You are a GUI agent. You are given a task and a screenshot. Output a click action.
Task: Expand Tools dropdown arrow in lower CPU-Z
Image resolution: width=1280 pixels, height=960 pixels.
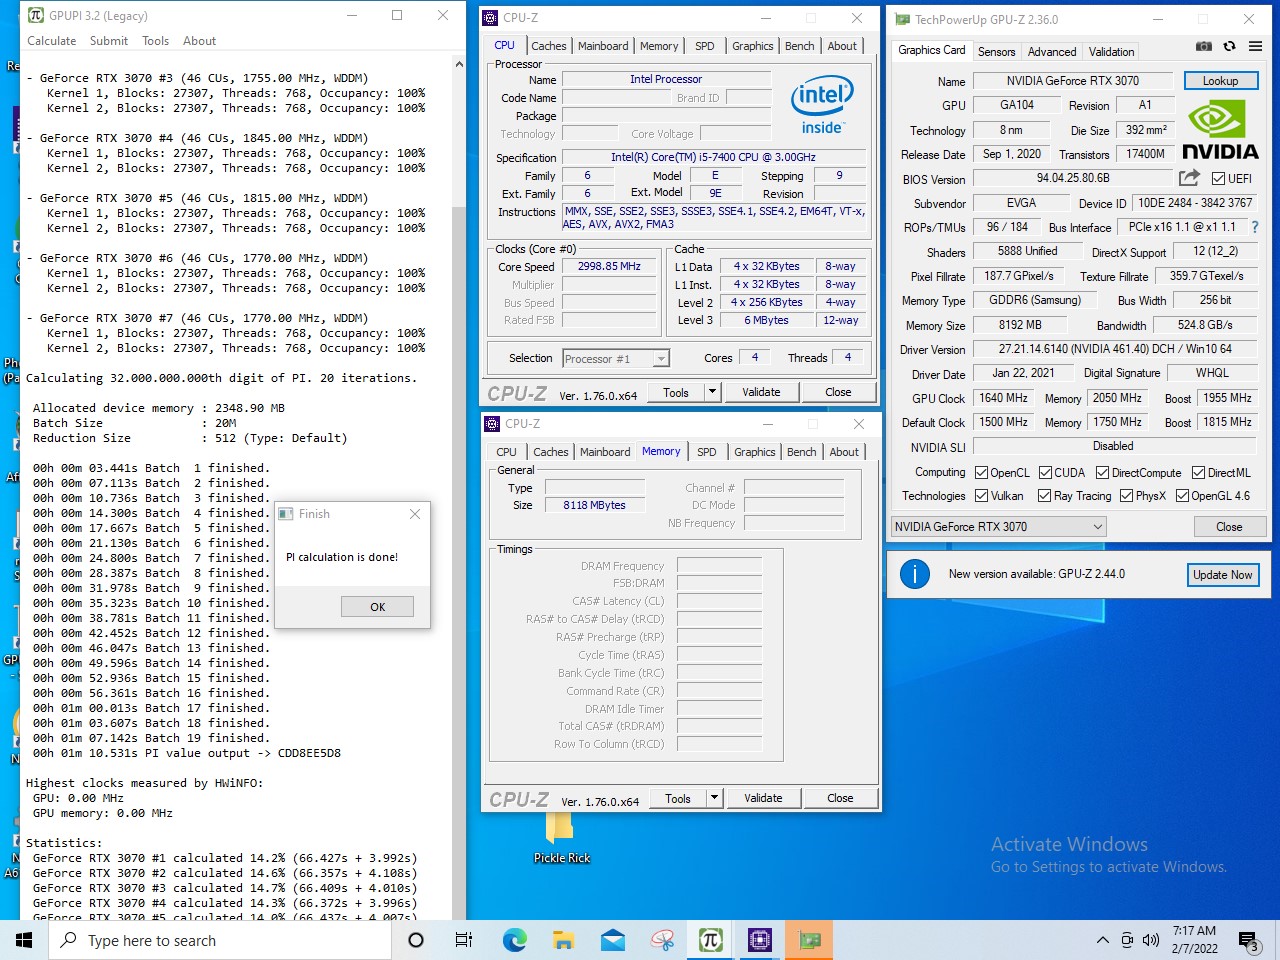click(714, 798)
